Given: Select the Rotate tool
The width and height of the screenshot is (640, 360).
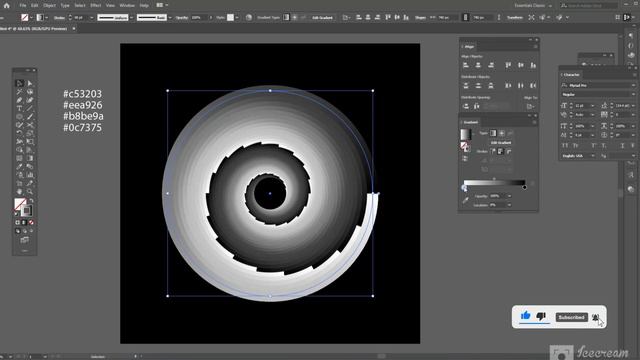Looking at the screenshot, I should [x=20, y=133].
